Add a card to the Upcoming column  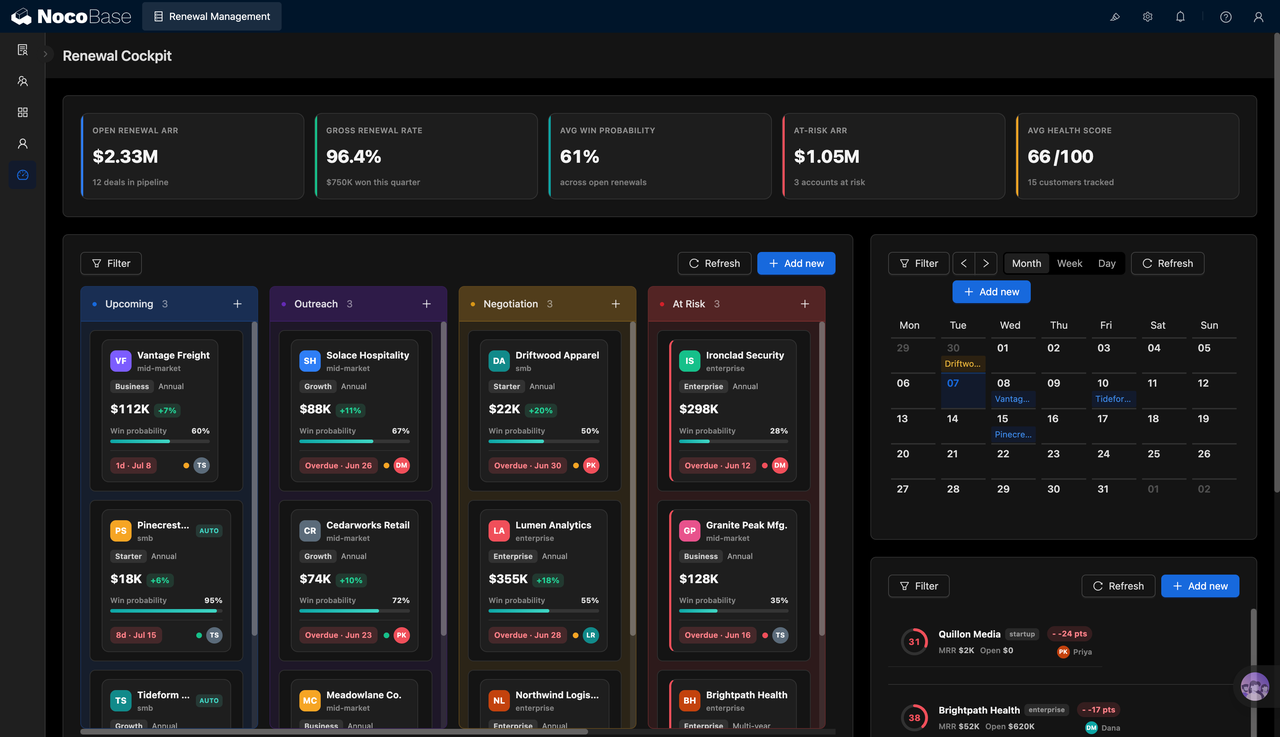[237, 304]
